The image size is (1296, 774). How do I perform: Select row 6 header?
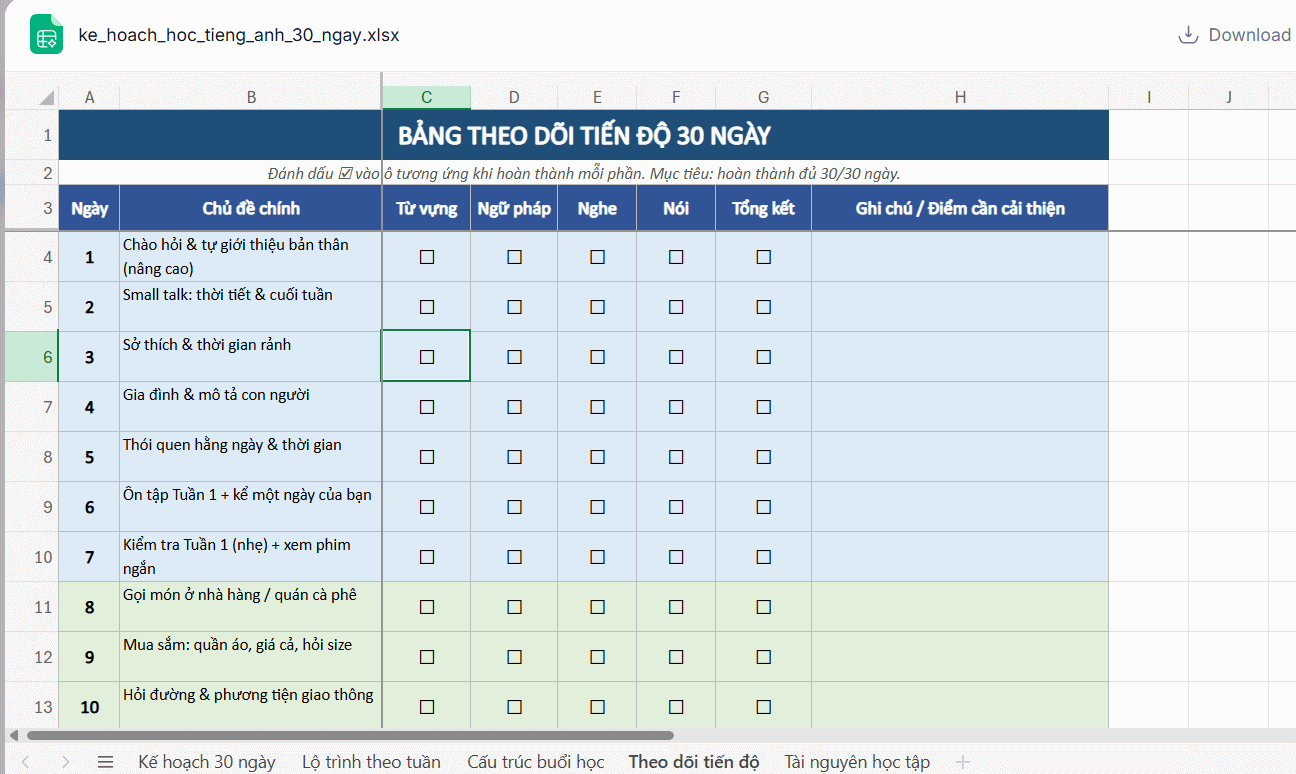(x=31, y=357)
